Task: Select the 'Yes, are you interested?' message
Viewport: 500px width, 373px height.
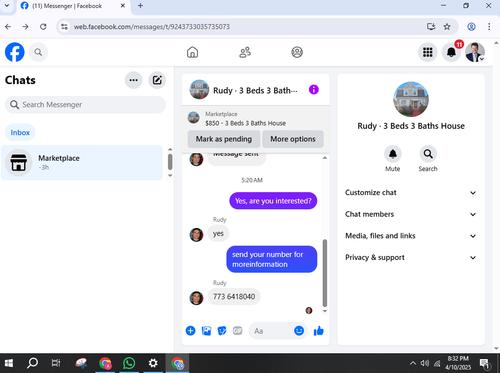Action: point(273,201)
